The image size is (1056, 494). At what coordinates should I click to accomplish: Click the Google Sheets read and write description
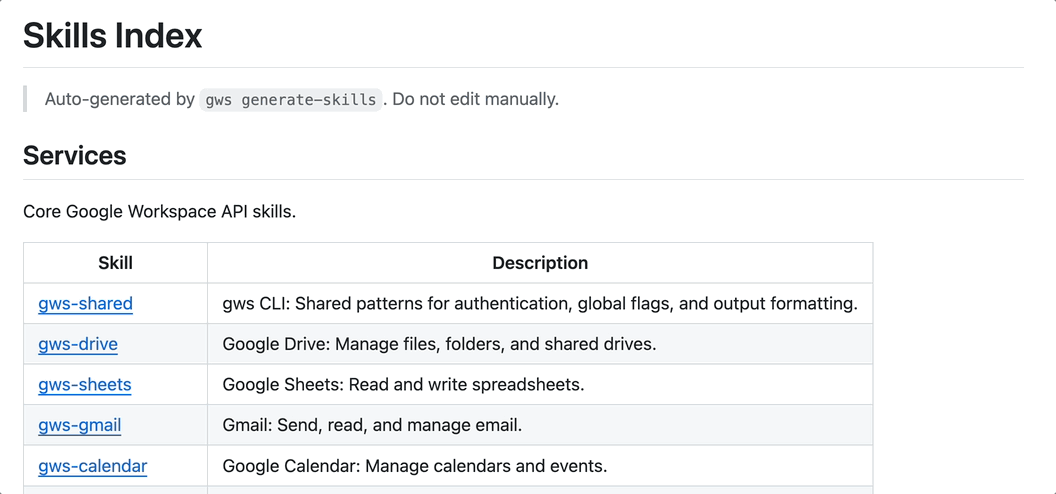(403, 384)
